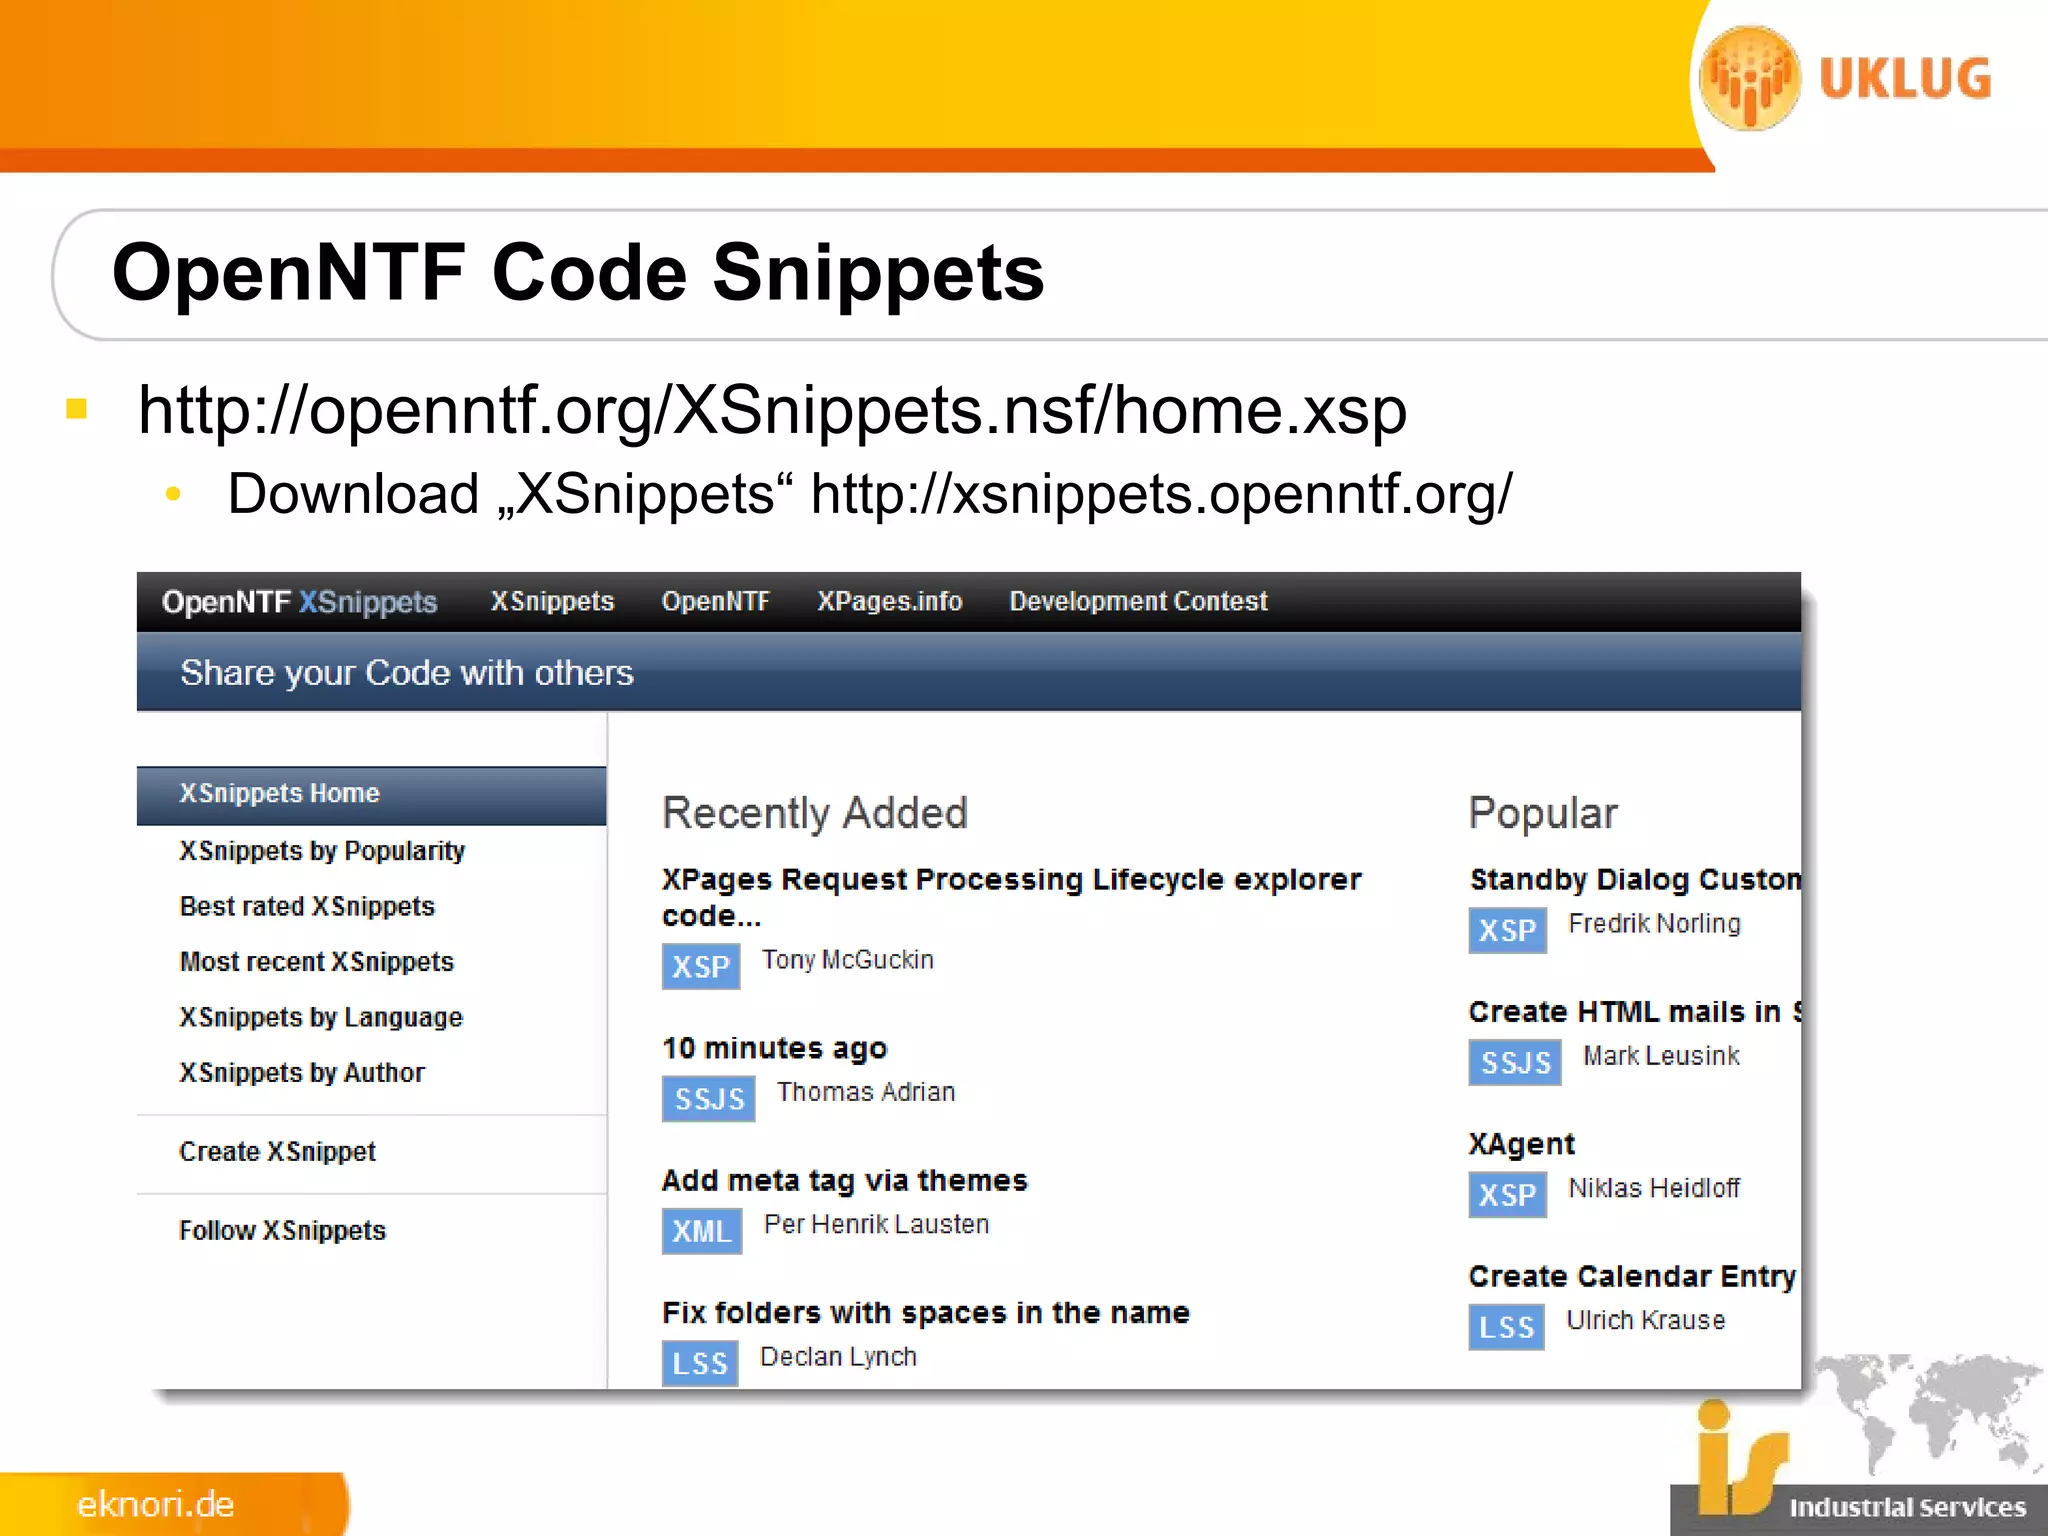Open the XAgent snippet

(1521, 1144)
